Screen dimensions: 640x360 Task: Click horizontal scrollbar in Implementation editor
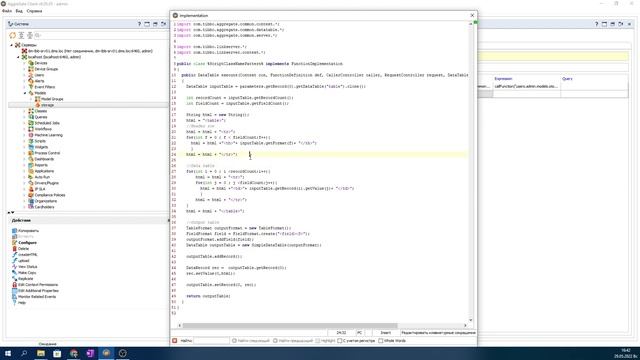click(290, 326)
